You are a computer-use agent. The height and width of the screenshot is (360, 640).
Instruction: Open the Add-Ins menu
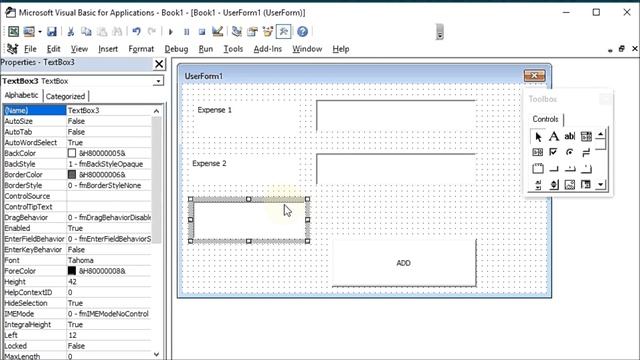[x=268, y=49]
